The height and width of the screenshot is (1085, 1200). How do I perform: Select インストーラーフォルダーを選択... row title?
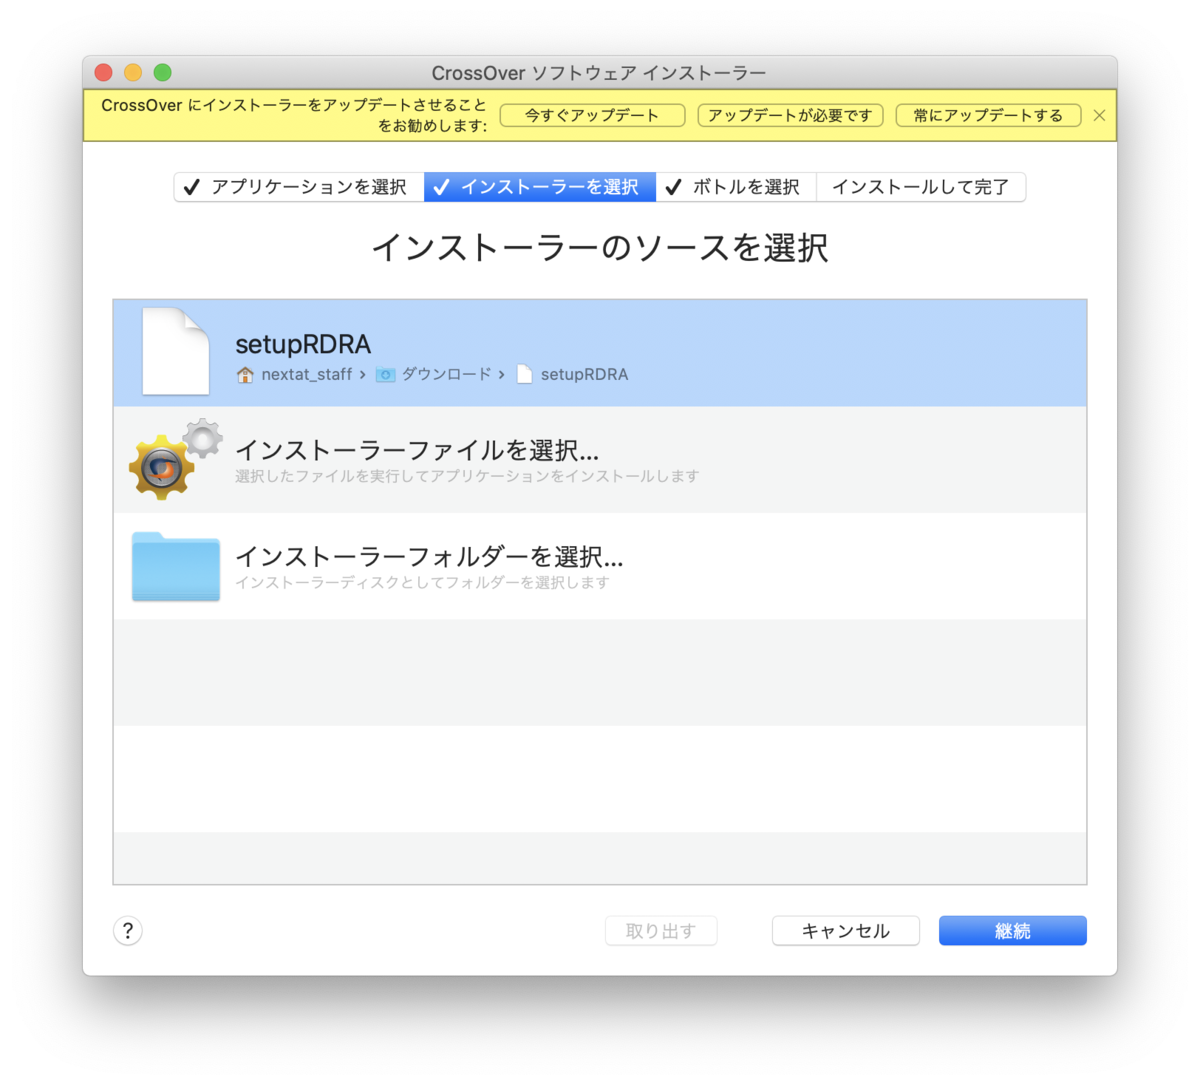(x=429, y=556)
